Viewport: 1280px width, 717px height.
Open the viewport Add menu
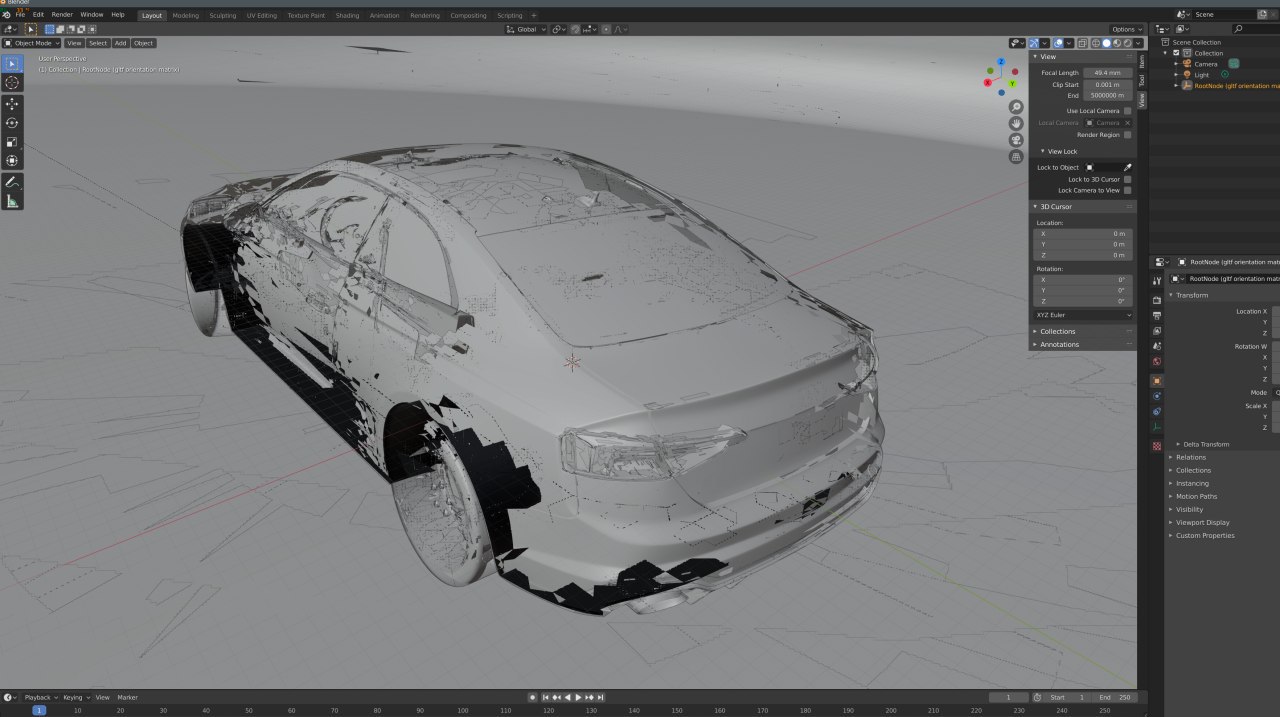pos(120,43)
